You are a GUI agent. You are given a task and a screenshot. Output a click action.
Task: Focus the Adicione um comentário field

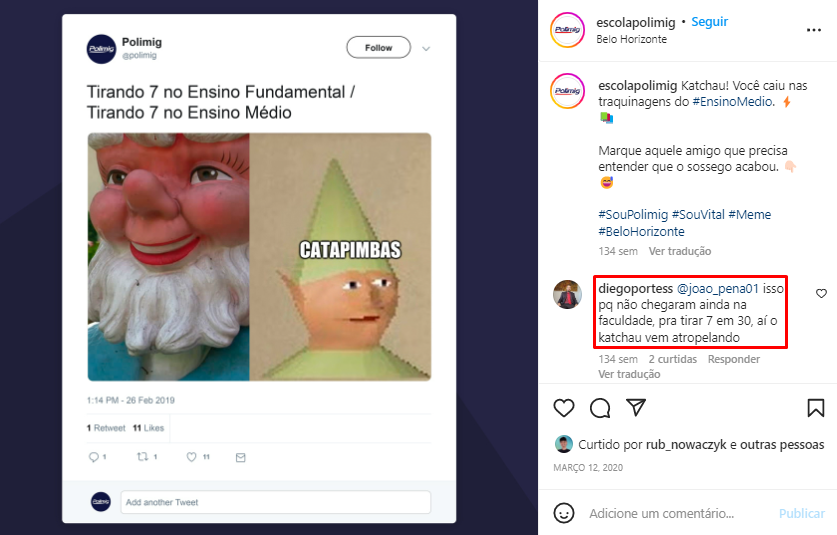[675, 513]
